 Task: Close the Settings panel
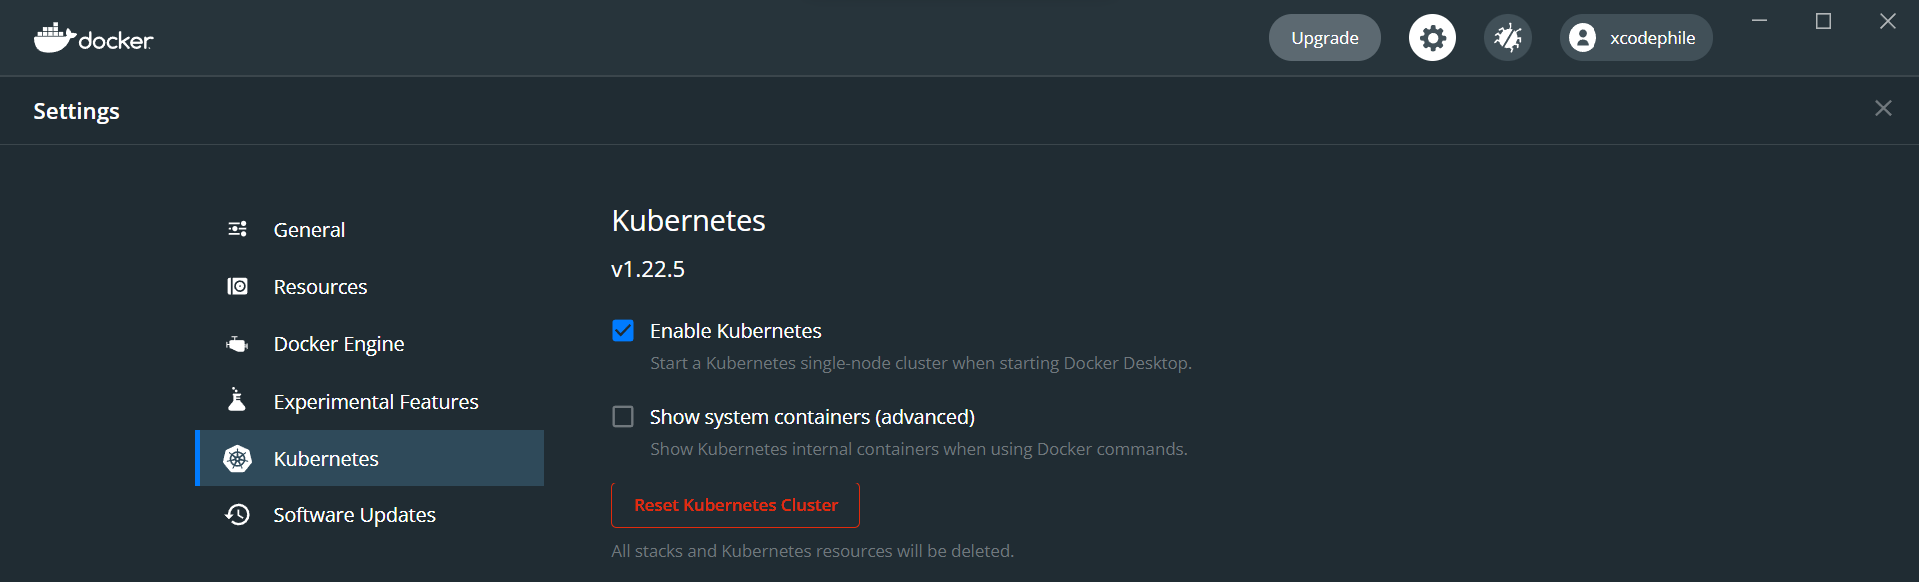(1883, 108)
